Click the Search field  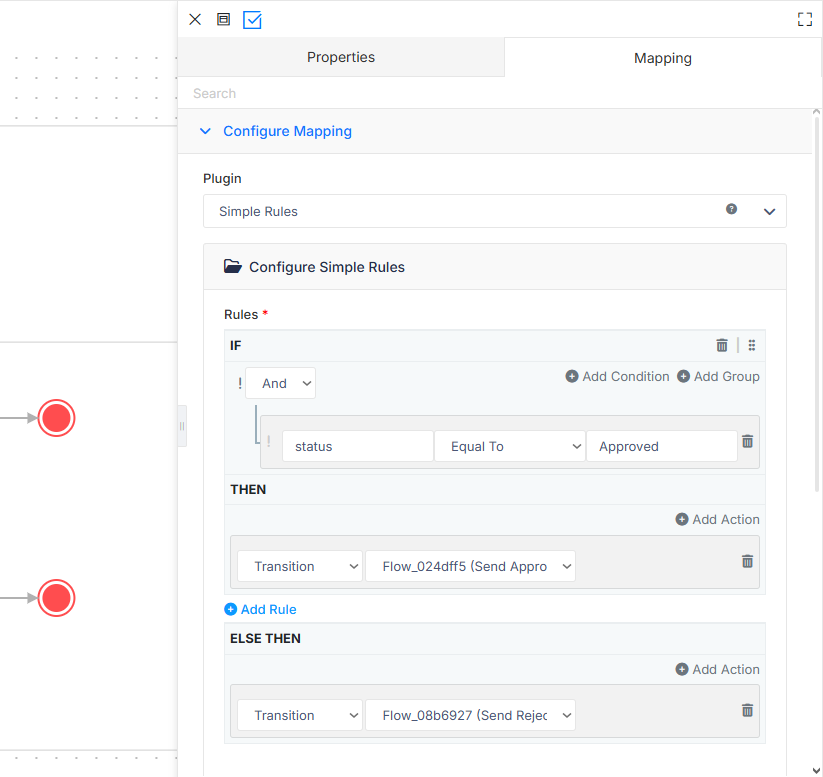499,93
